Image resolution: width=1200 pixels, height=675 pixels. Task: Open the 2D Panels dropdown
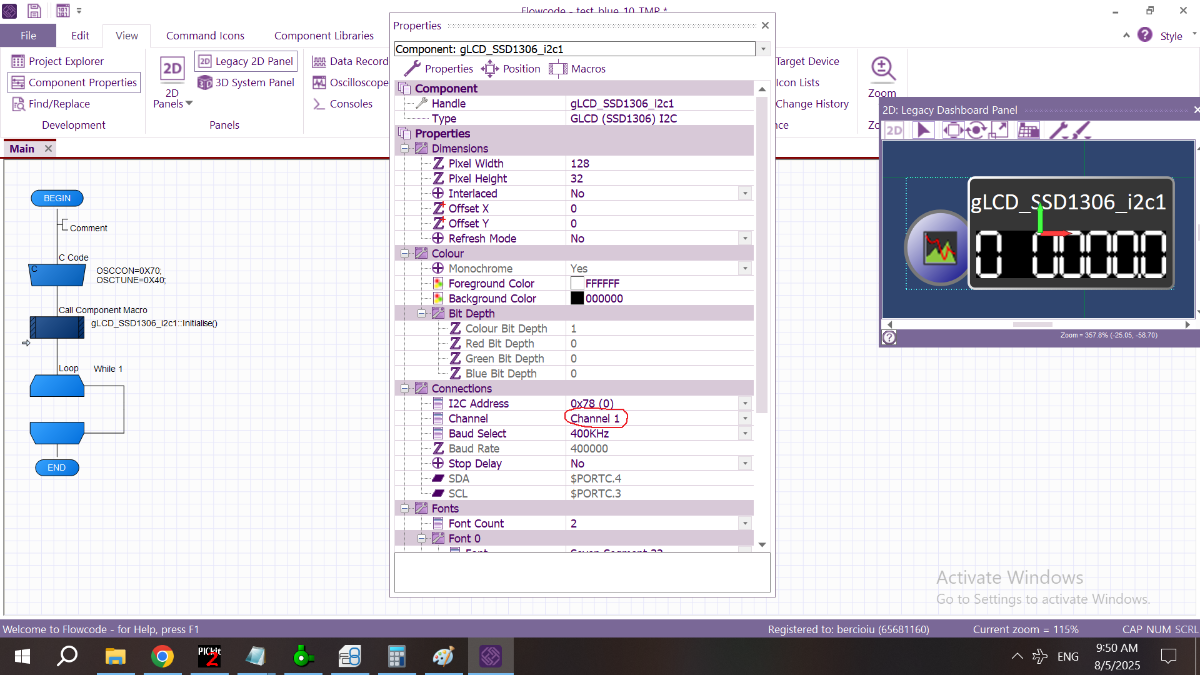pos(173,84)
